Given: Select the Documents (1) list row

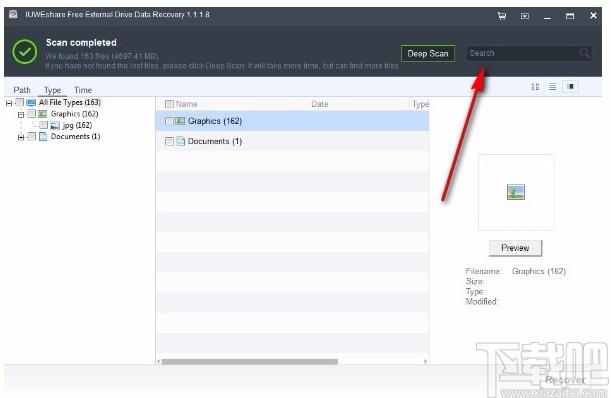Looking at the screenshot, I should pos(292,141).
